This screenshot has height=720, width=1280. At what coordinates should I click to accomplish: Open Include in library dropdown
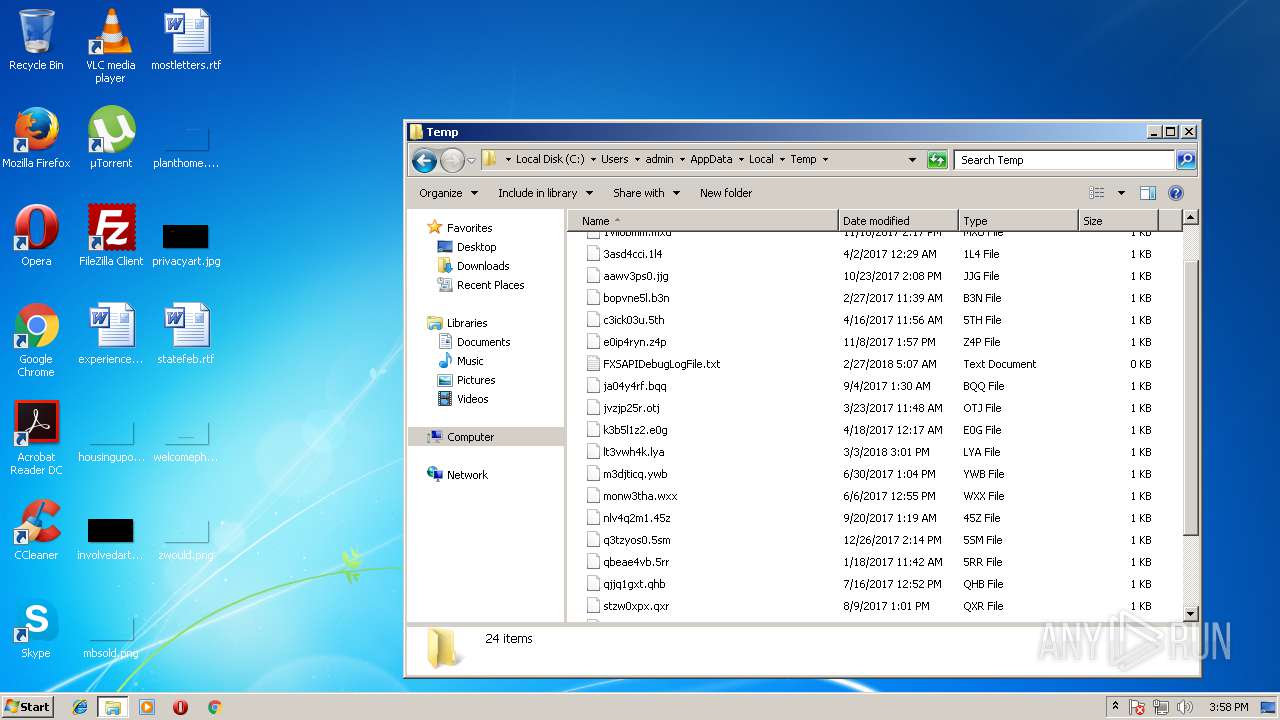(x=545, y=193)
